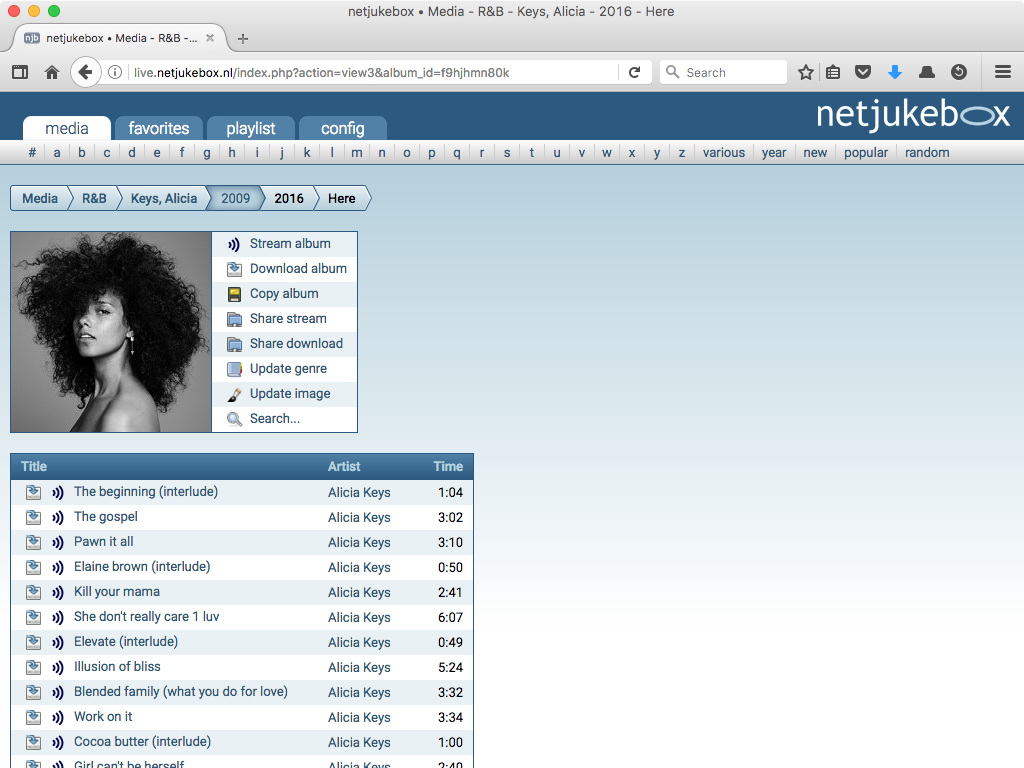
Task: Click the Stream album icon
Action: 233,243
